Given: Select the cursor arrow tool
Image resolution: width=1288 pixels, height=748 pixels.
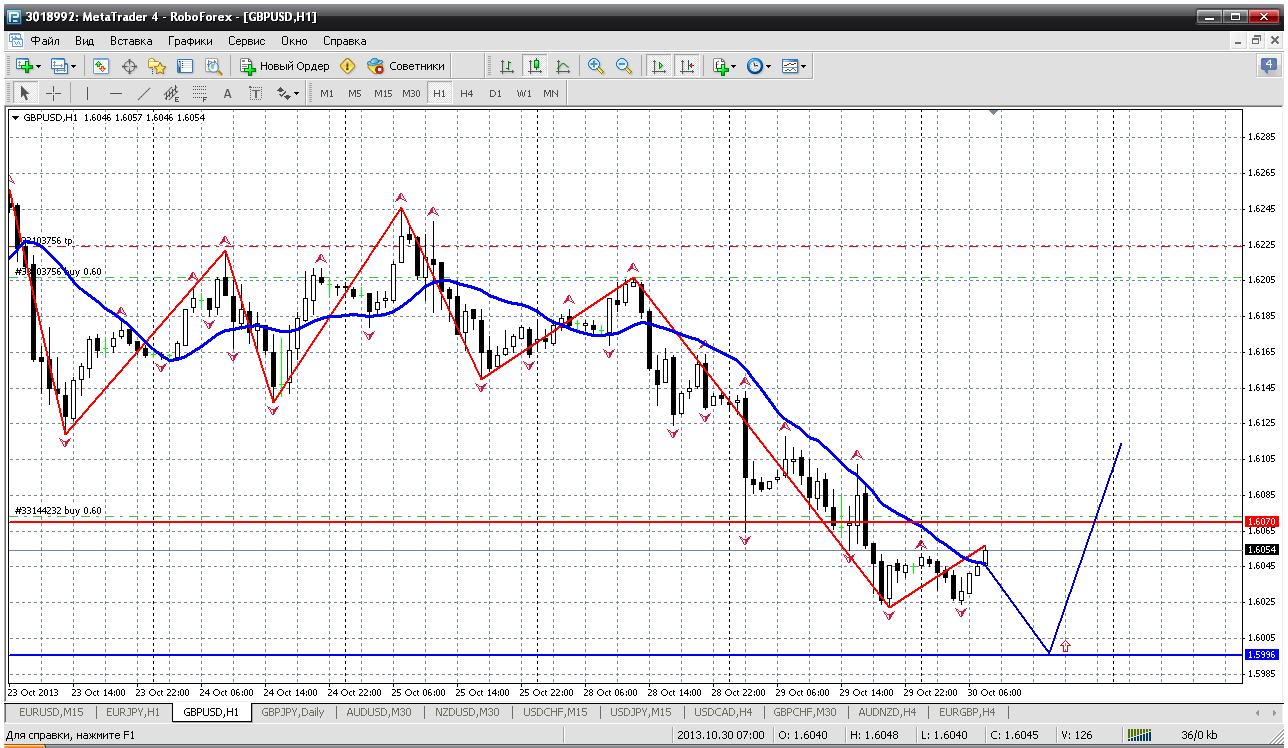Looking at the screenshot, I should (25, 93).
